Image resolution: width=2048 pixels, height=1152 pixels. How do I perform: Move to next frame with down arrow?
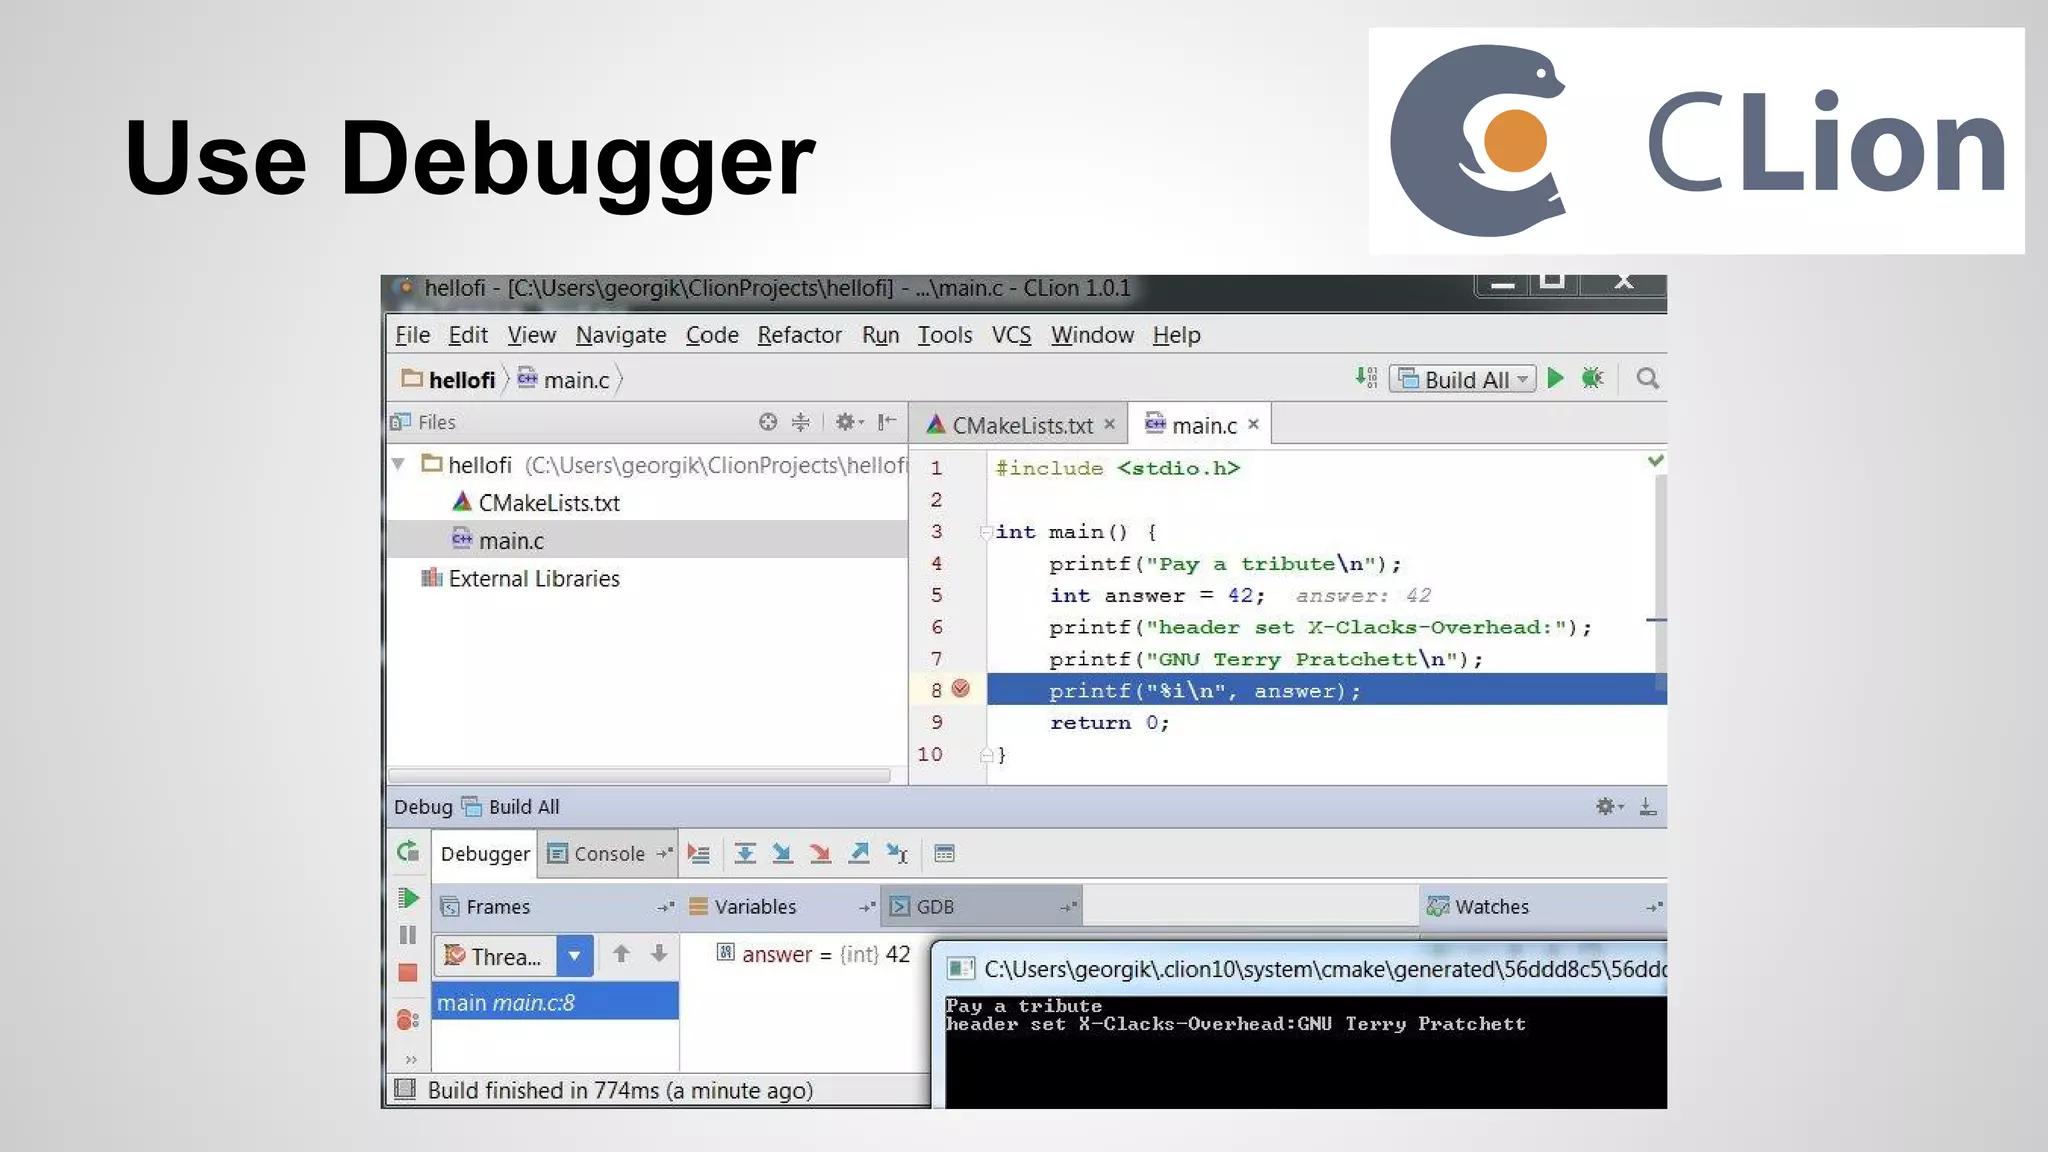[x=659, y=954]
